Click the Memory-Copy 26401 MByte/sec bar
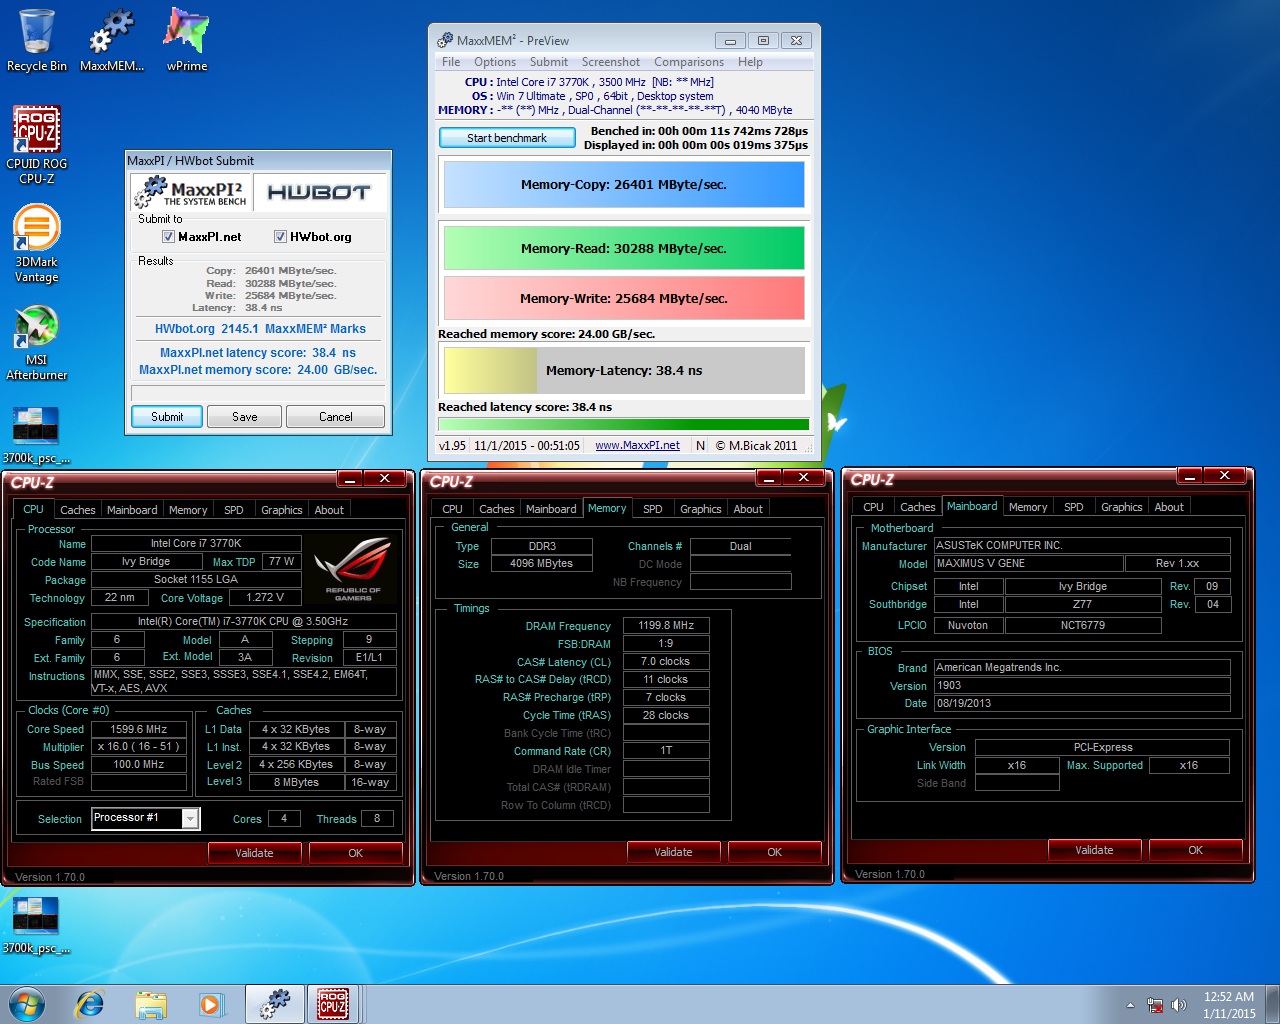Viewport: 1280px width, 1024px height. [x=624, y=185]
